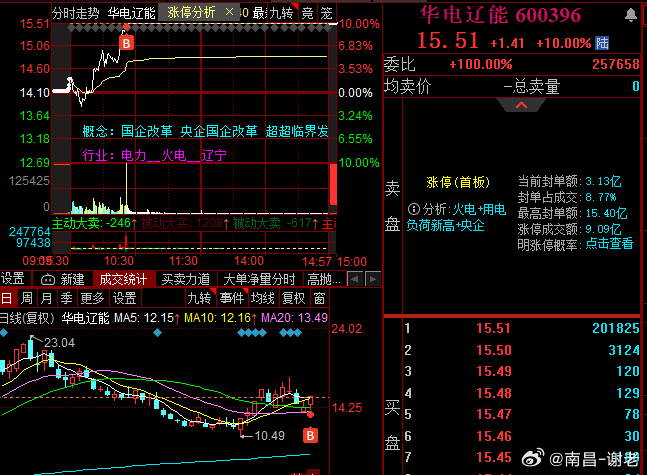Click the 负荷新高+央企 link
This screenshot has height=475, width=647.
click(445, 225)
